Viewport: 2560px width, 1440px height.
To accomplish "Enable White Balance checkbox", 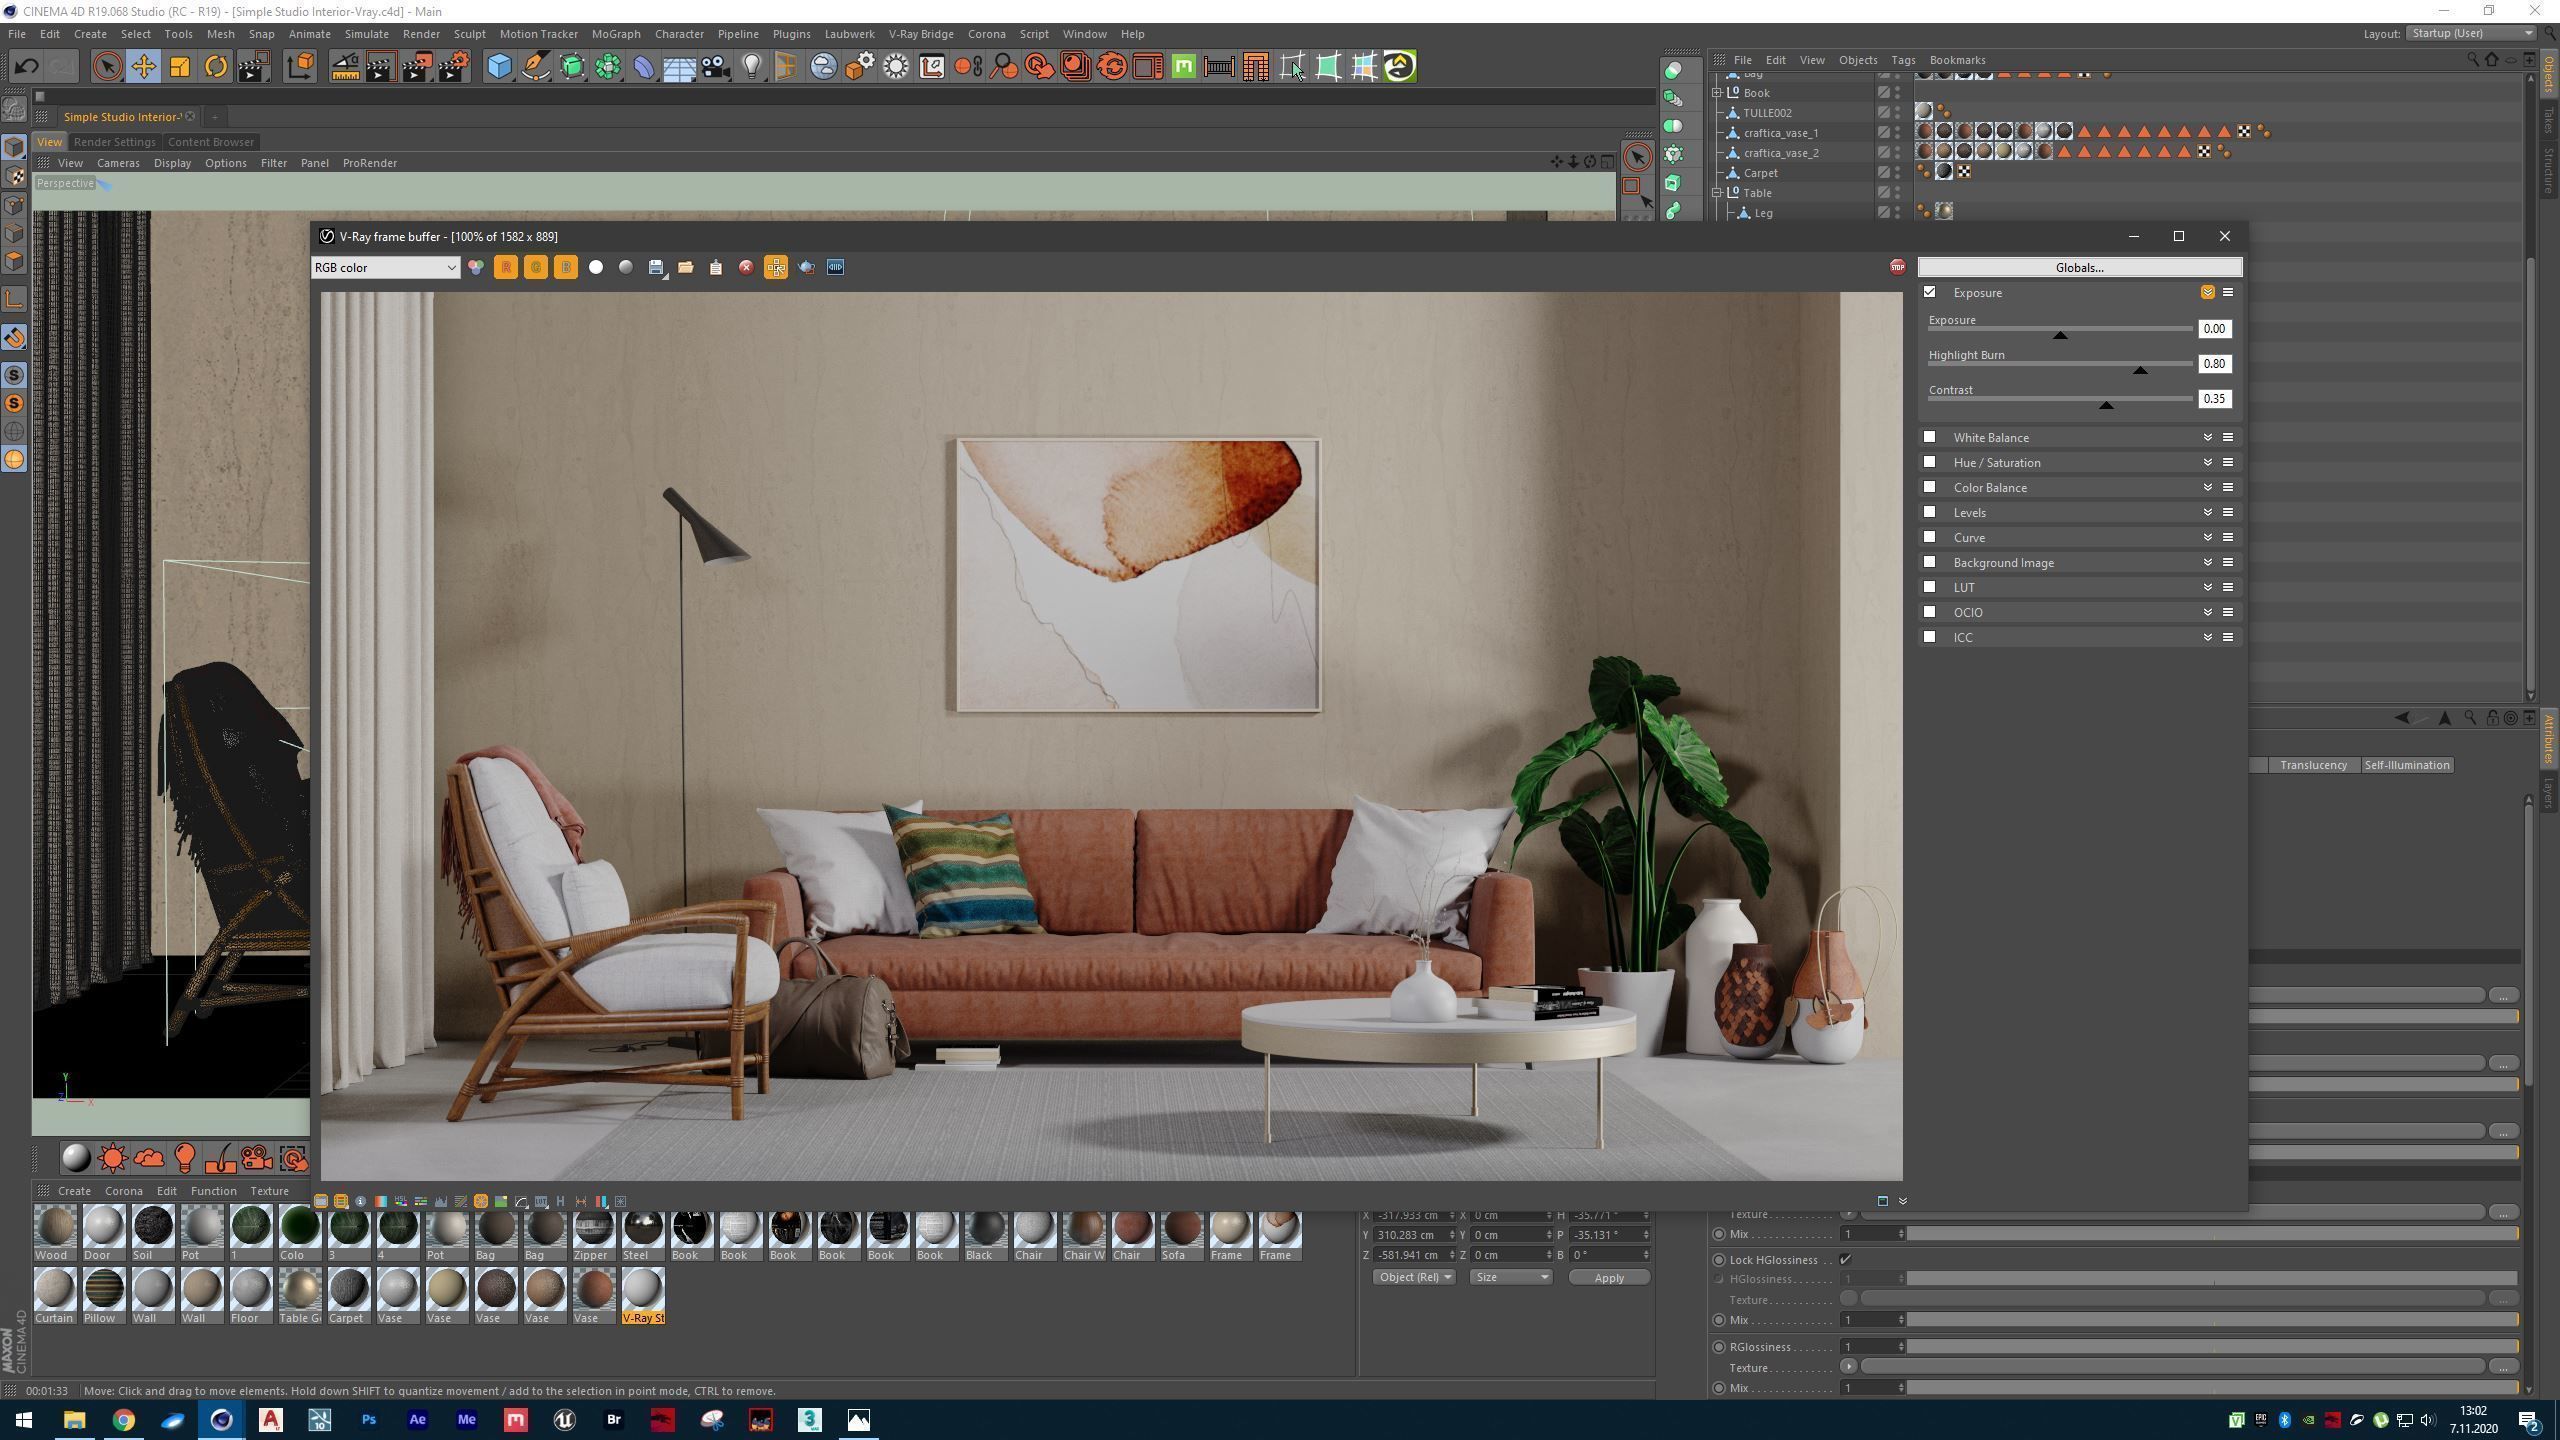I will (x=1930, y=437).
